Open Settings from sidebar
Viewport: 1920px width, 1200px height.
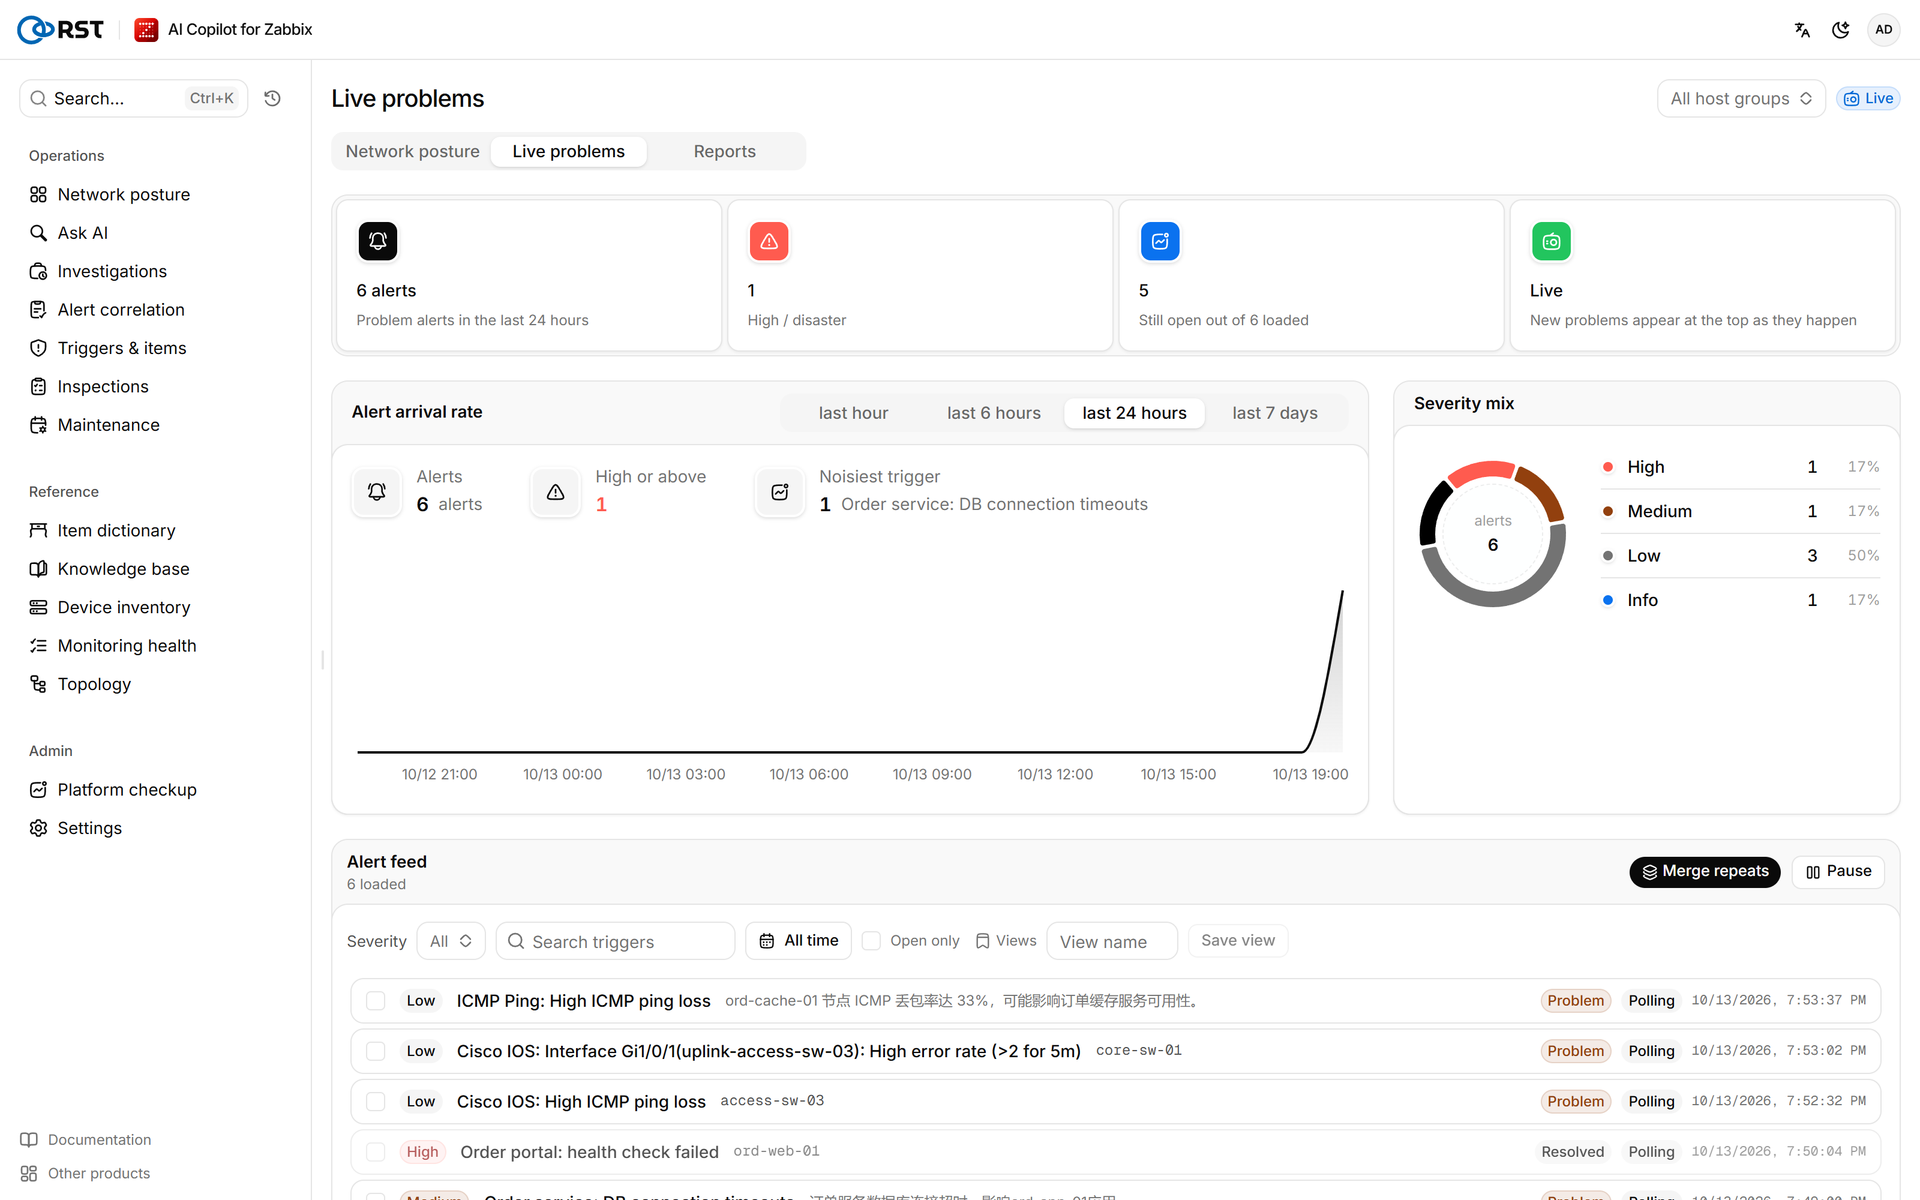(x=89, y=828)
